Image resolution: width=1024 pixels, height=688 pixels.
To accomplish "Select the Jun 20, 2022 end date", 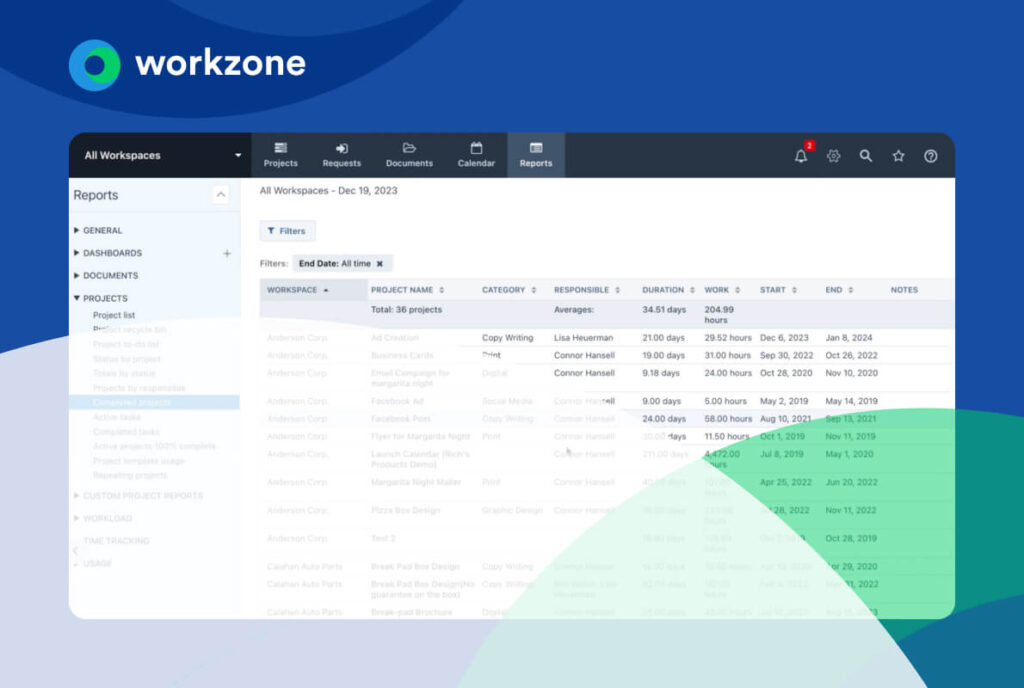I will point(851,482).
